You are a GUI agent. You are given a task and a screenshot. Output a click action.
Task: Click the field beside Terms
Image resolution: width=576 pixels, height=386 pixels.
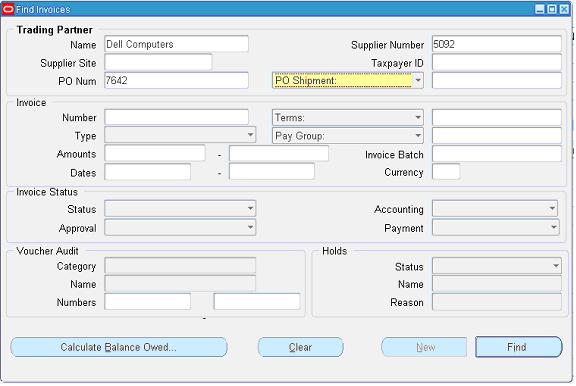coord(497,118)
